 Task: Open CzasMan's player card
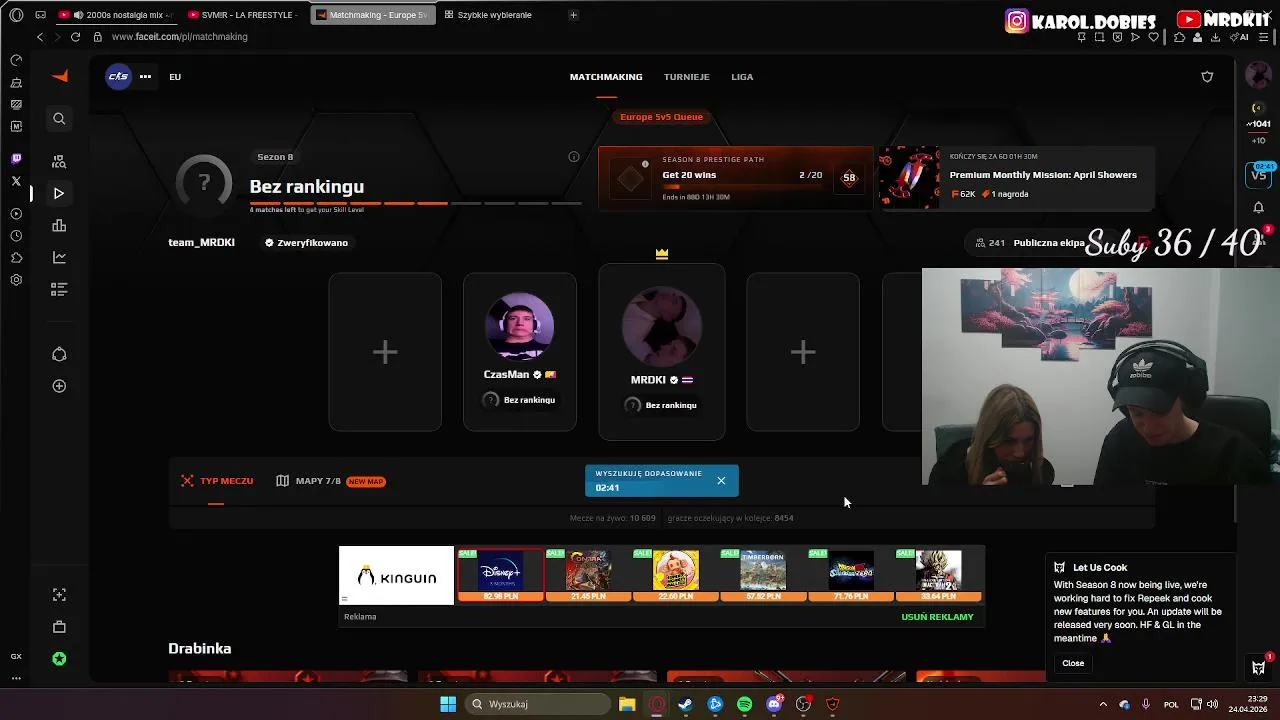(x=520, y=352)
